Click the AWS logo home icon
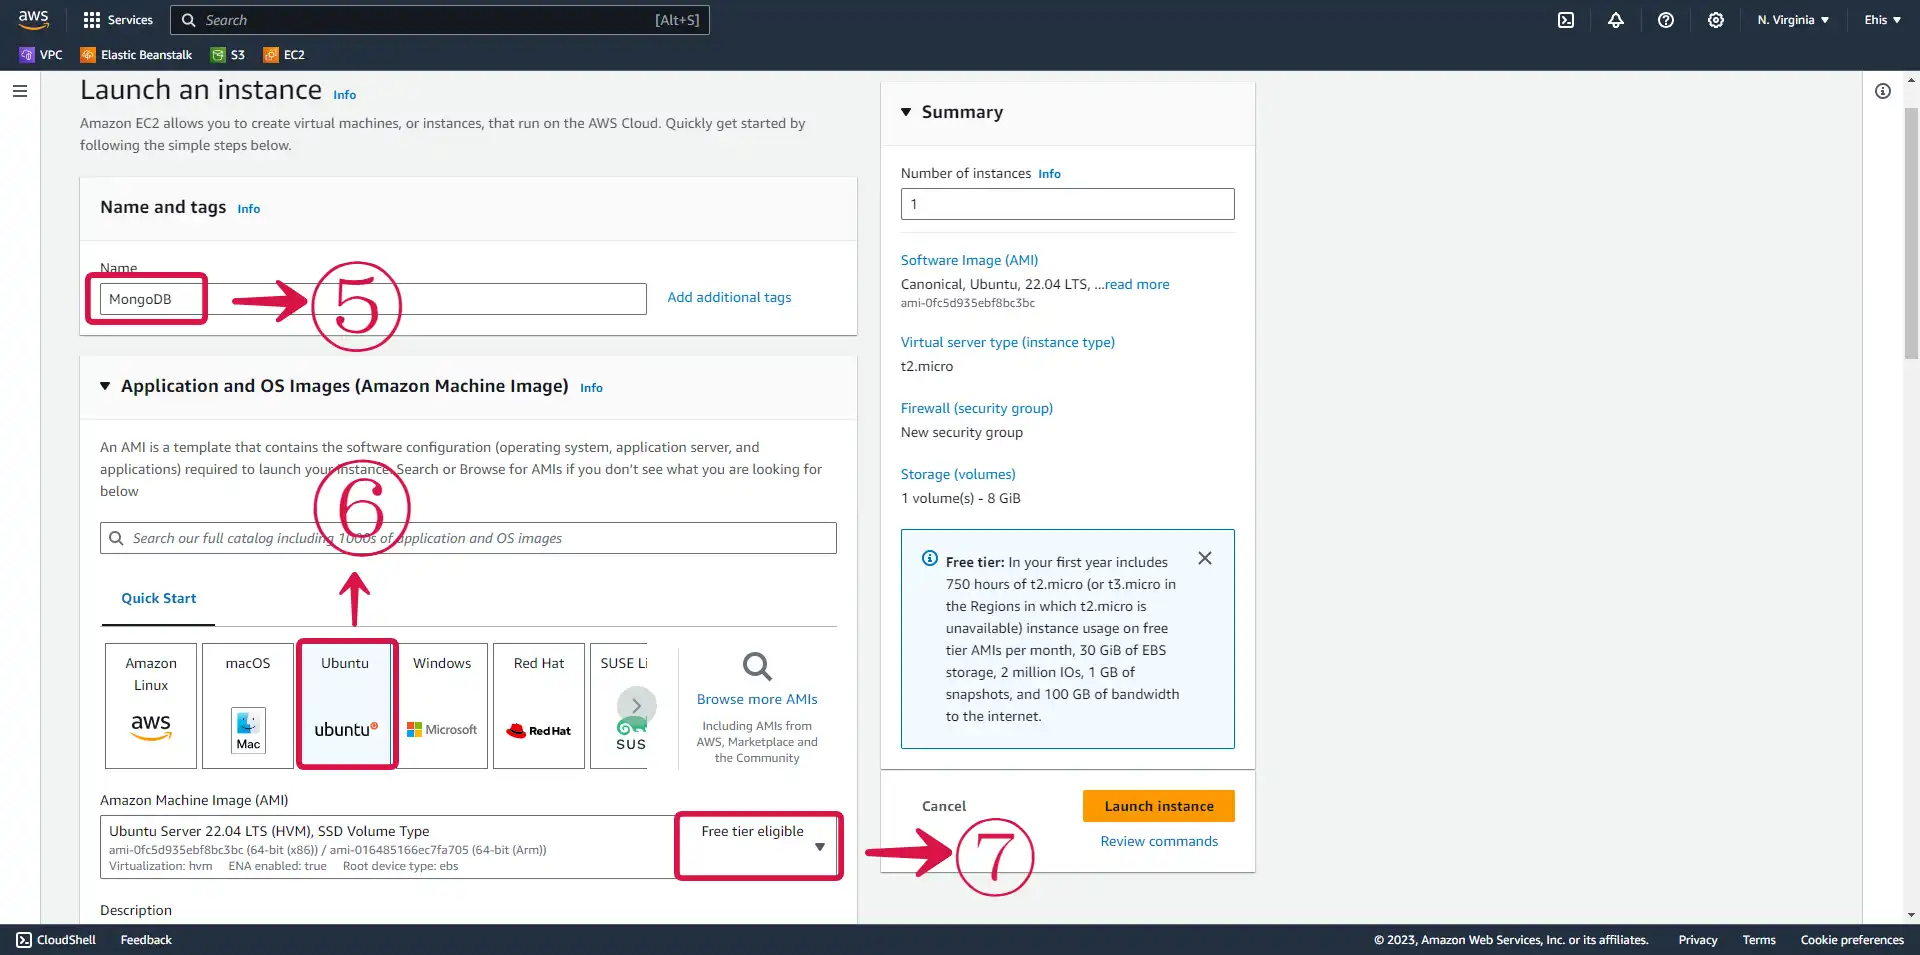 pos(33,20)
